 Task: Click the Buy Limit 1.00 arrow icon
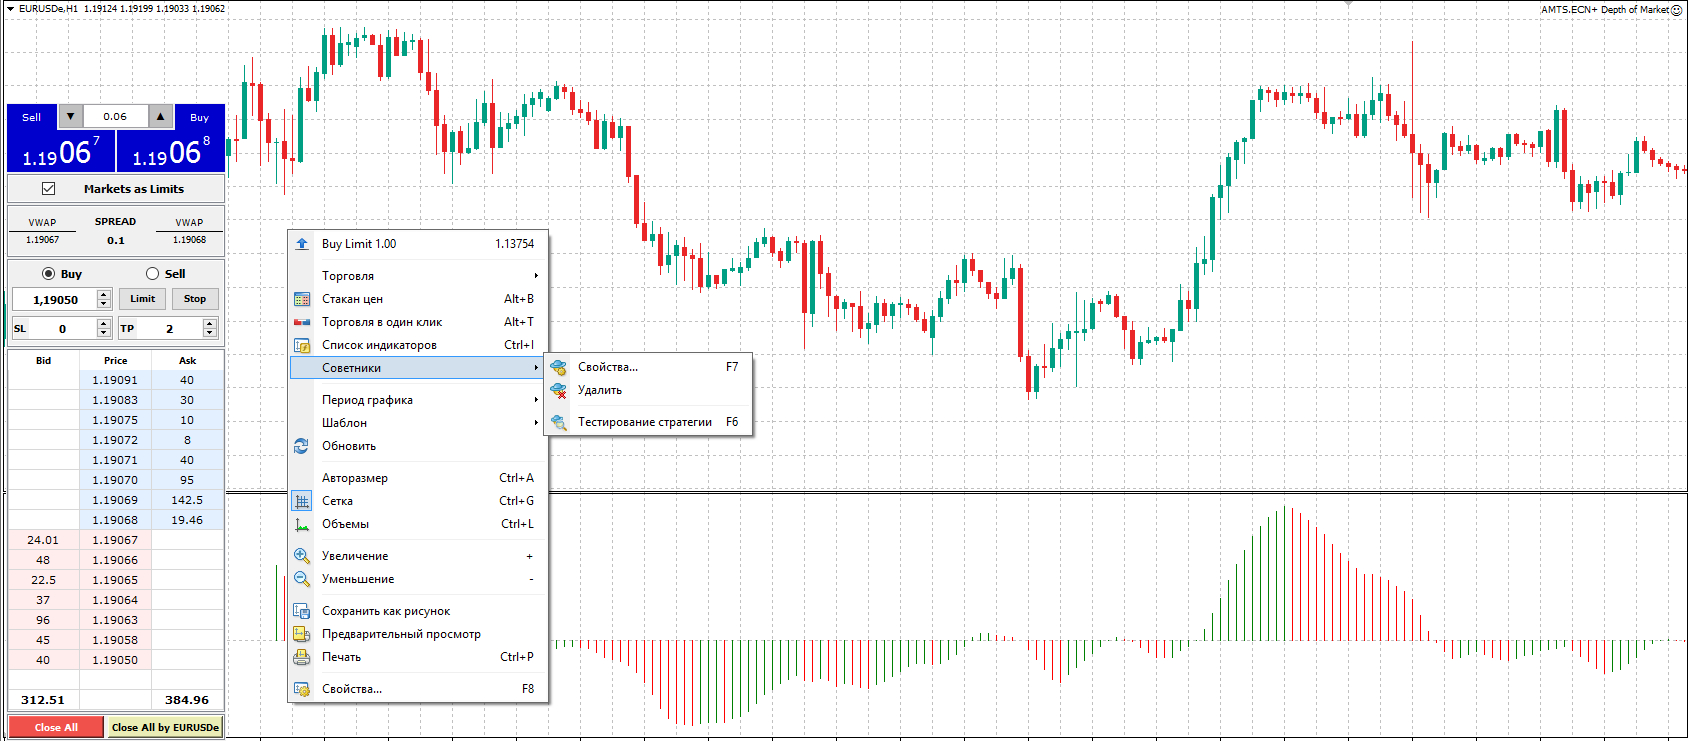point(302,244)
